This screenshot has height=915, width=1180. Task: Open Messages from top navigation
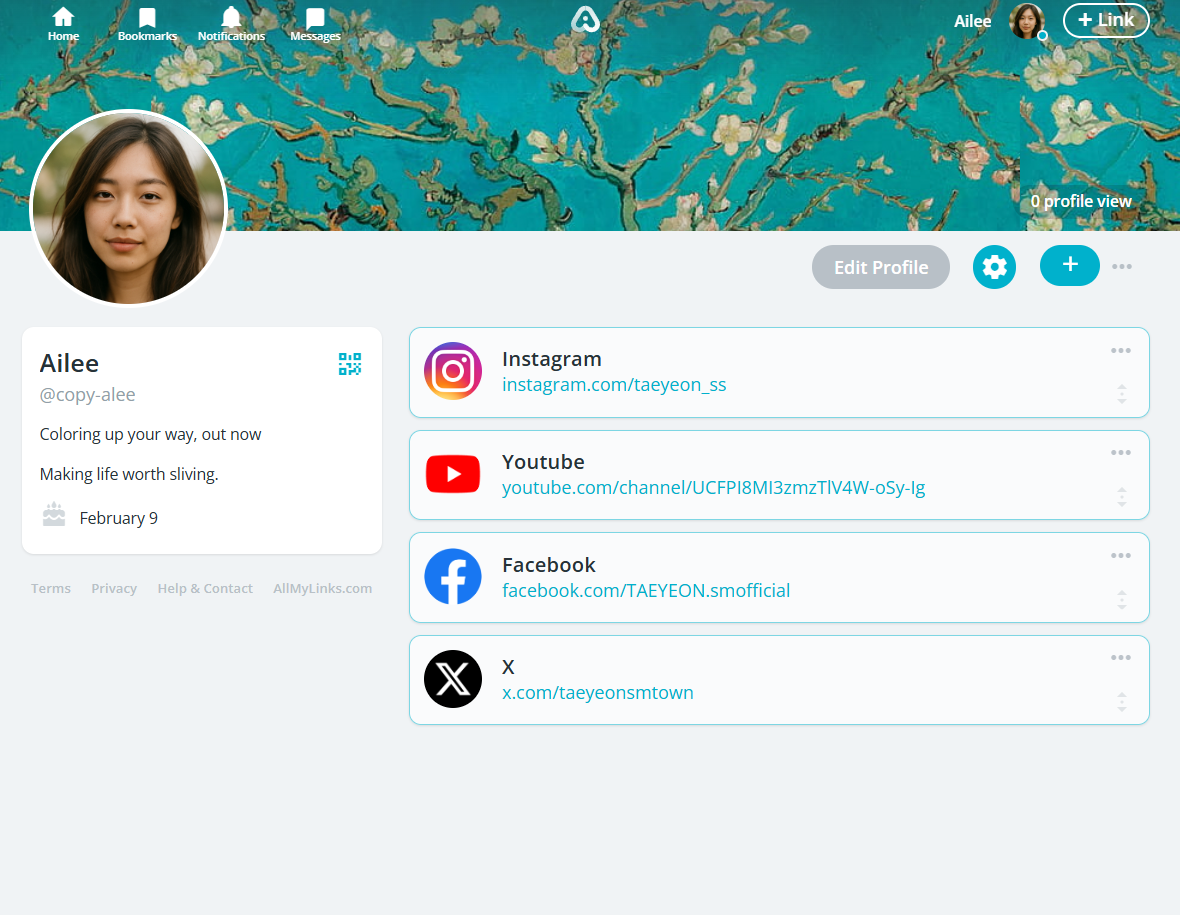(315, 24)
